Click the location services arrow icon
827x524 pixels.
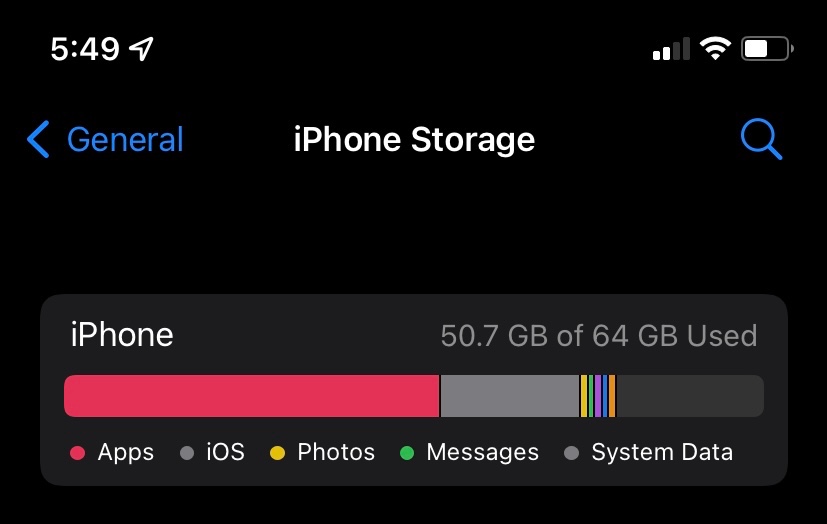click(x=142, y=48)
